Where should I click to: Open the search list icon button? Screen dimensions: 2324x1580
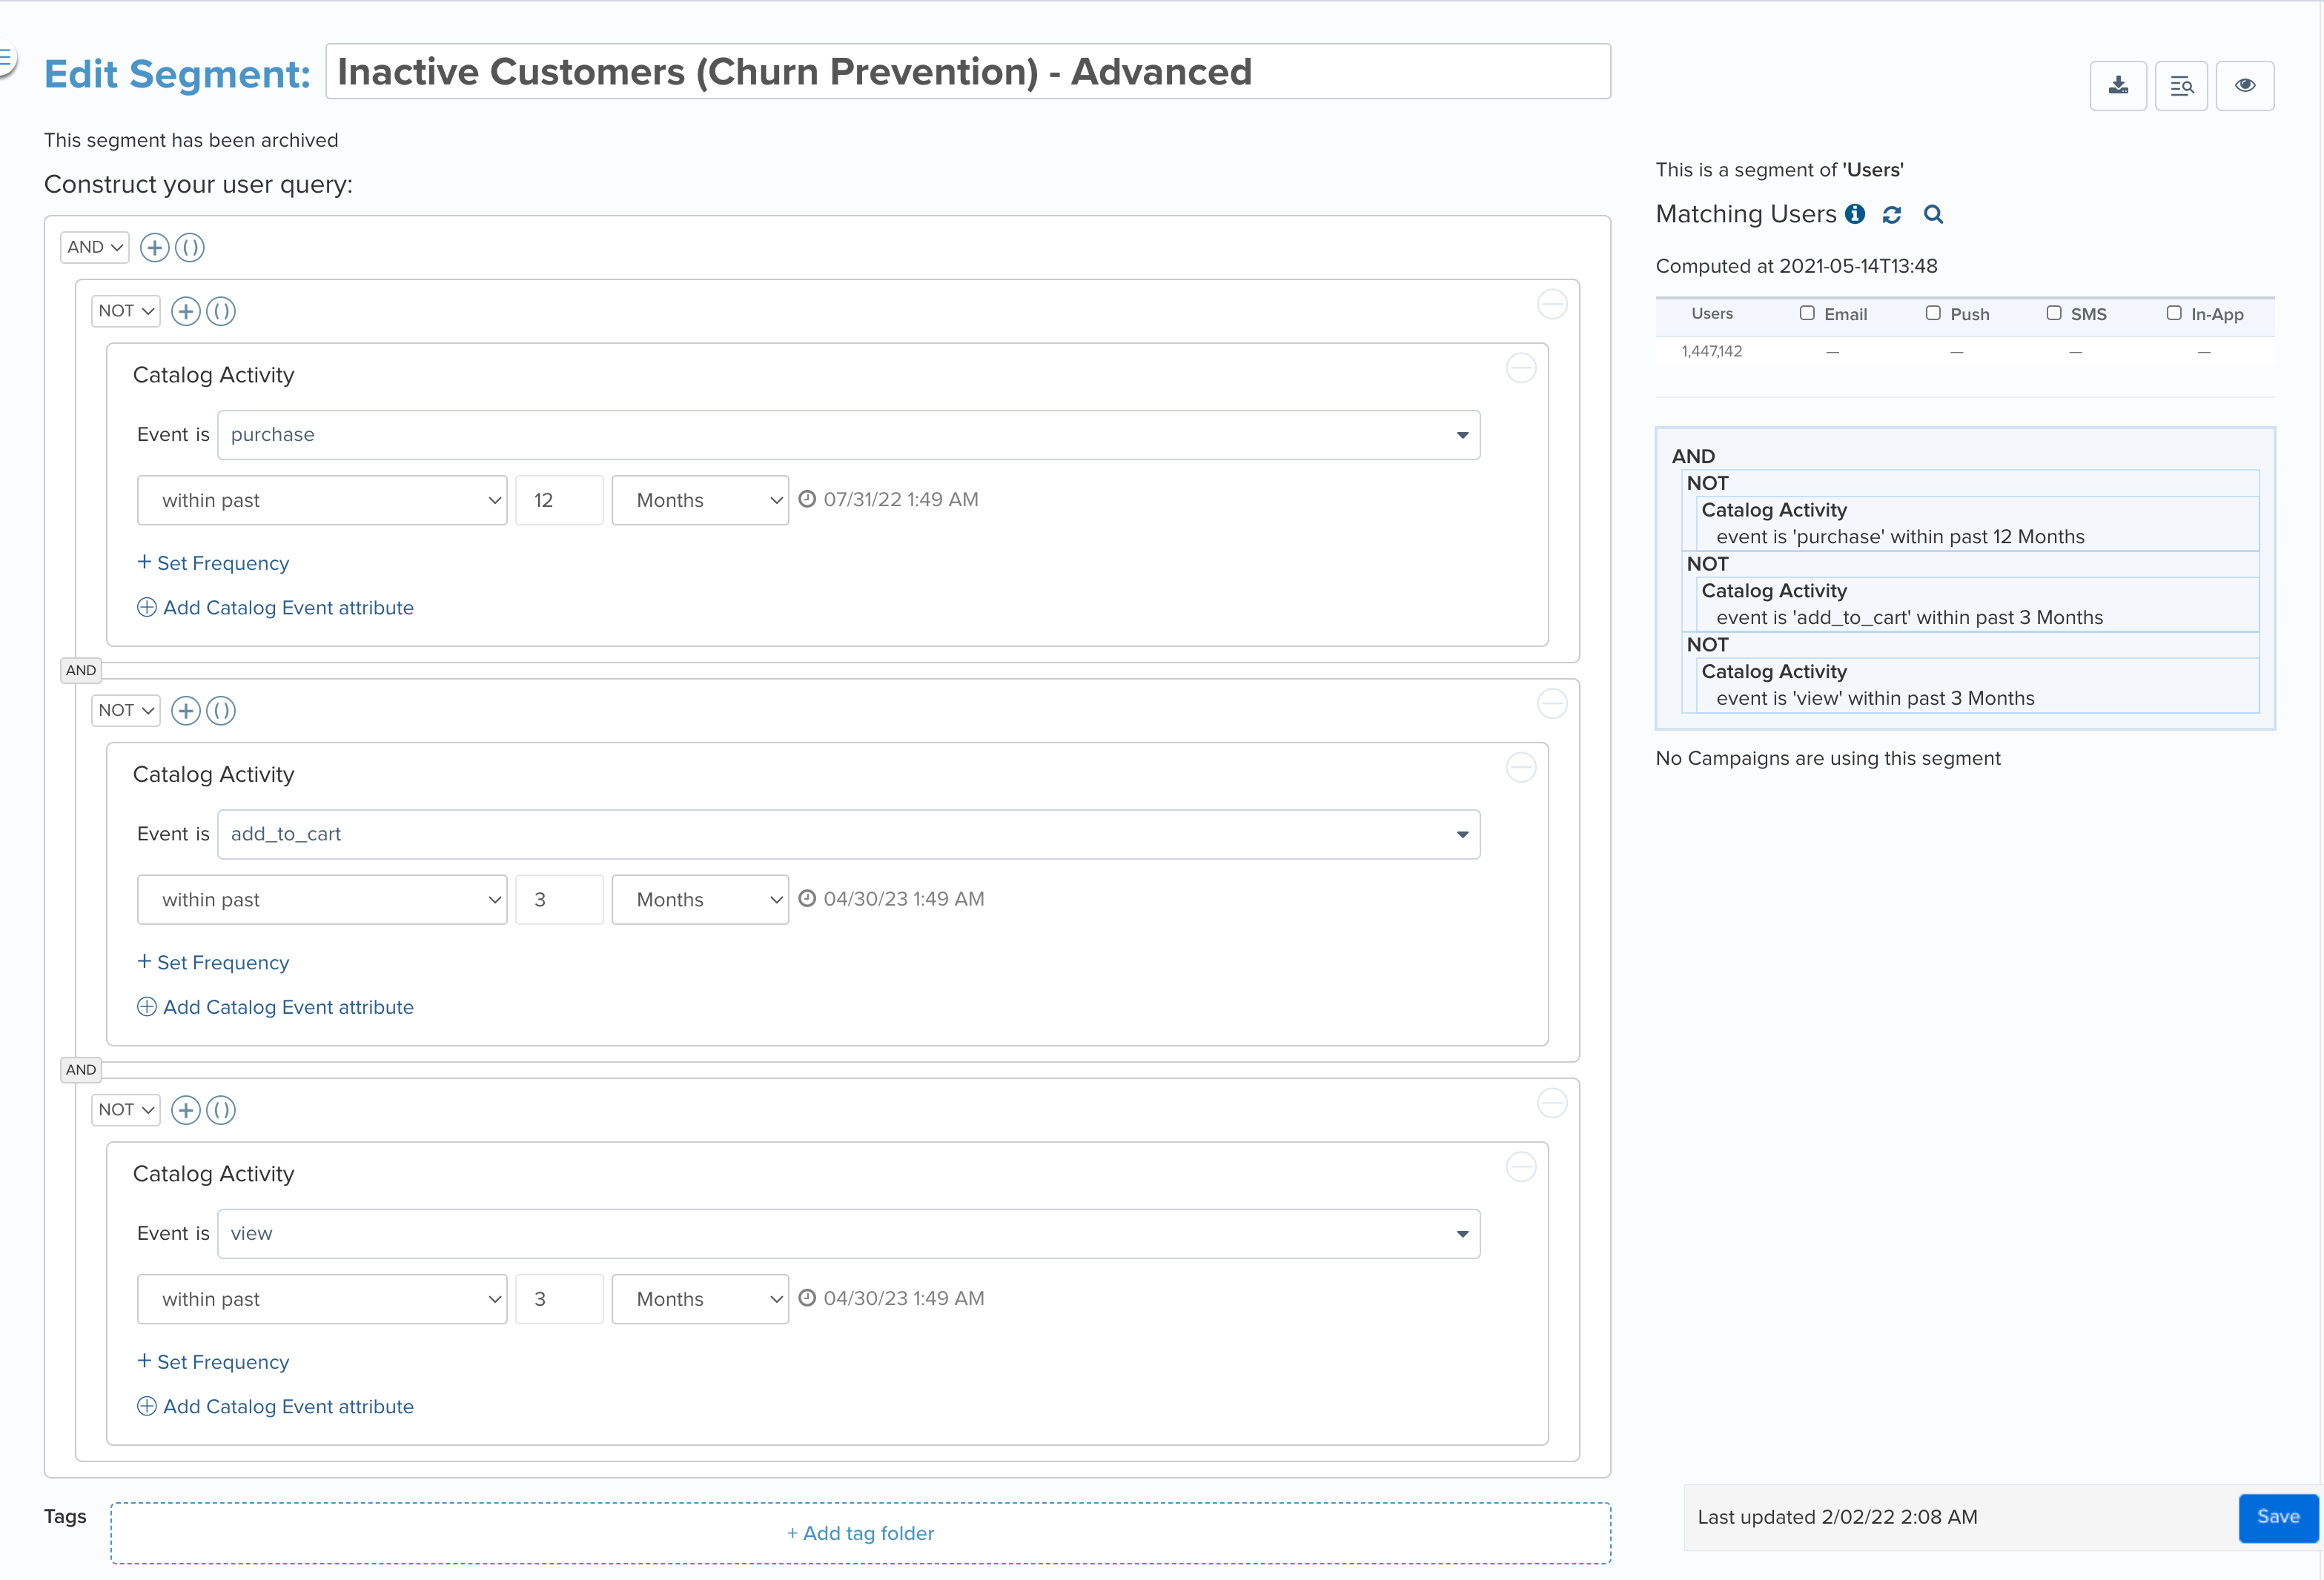tap(2181, 86)
